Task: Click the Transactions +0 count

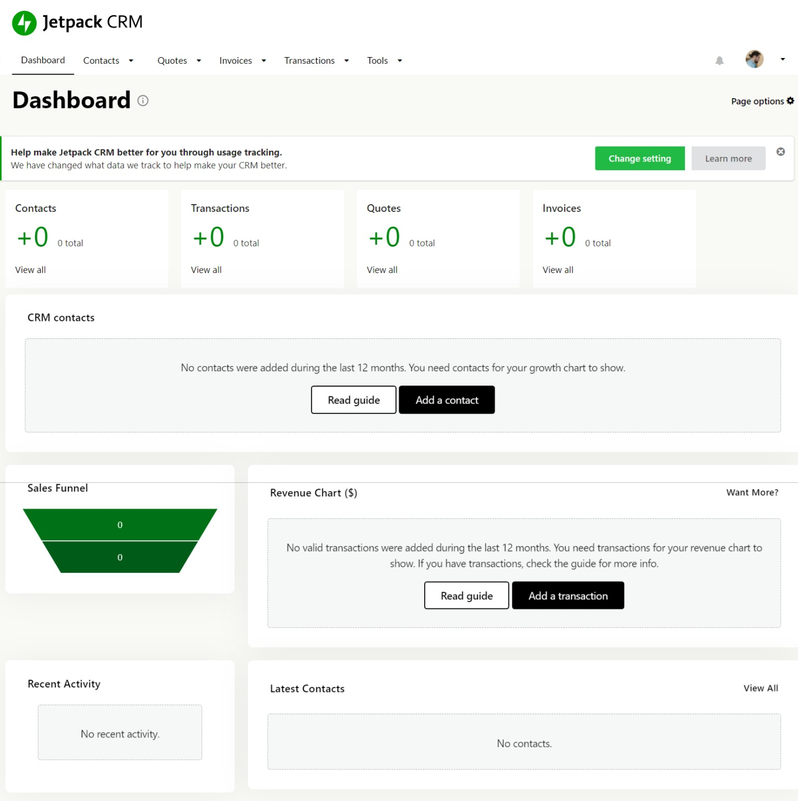Action: pos(208,237)
